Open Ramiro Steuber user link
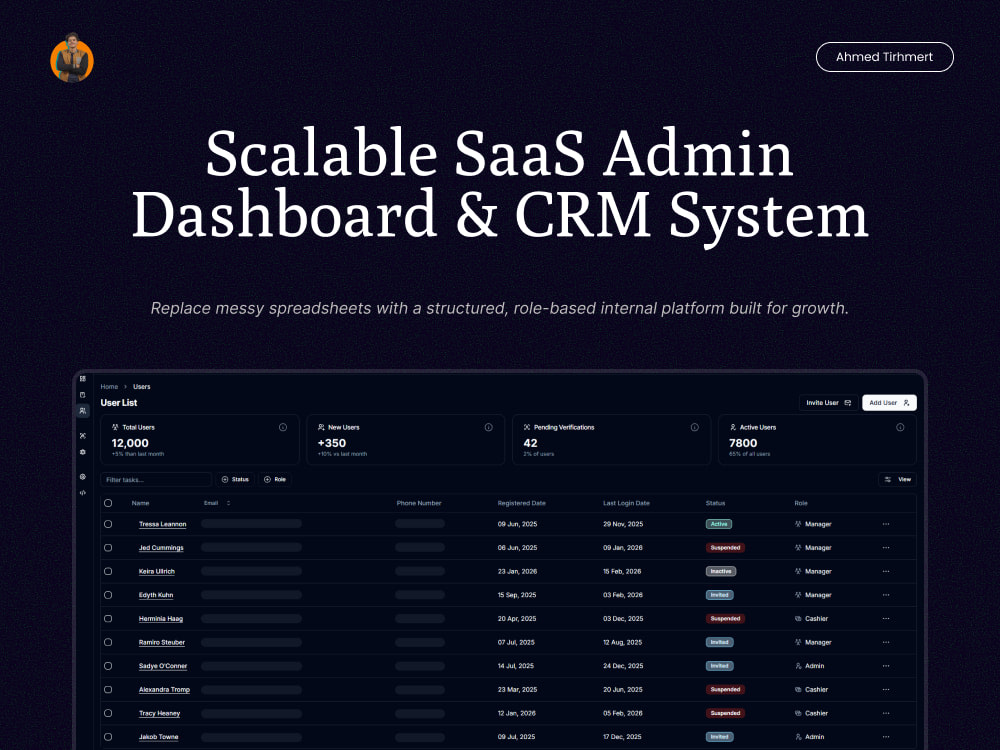The width and height of the screenshot is (1000, 750). point(162,642)
